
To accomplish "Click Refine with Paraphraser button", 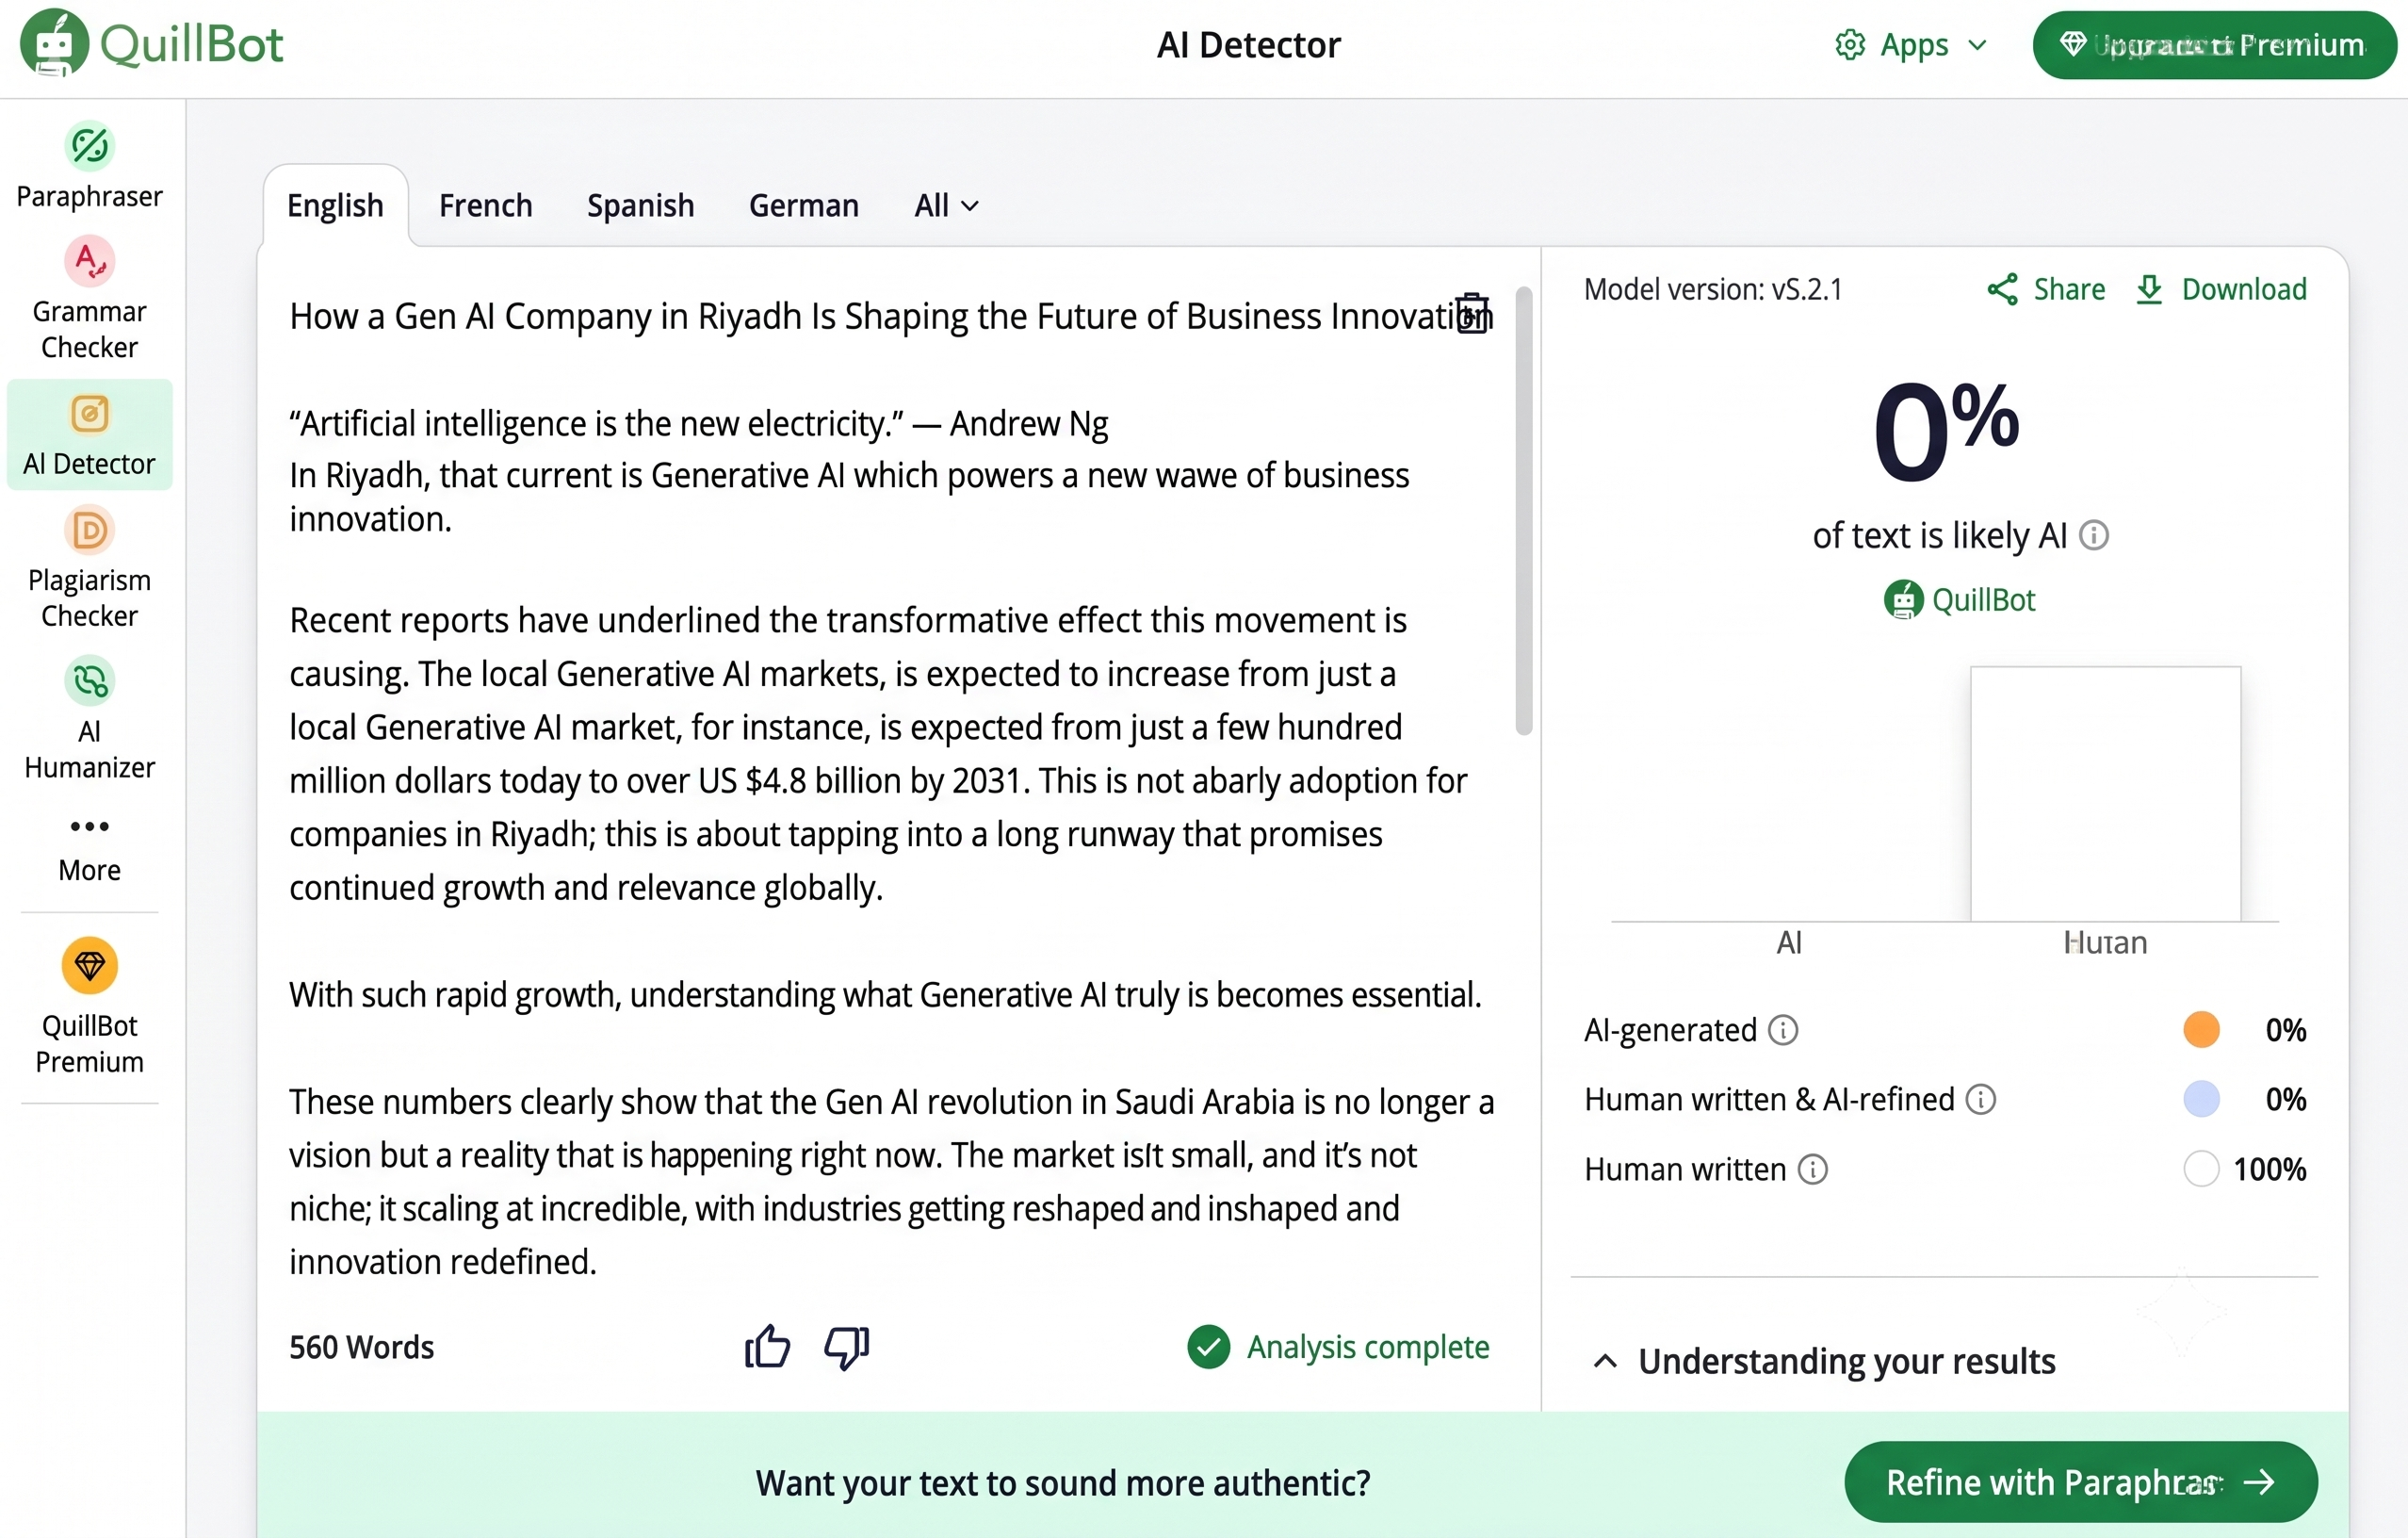I will pos(2080,1481).
